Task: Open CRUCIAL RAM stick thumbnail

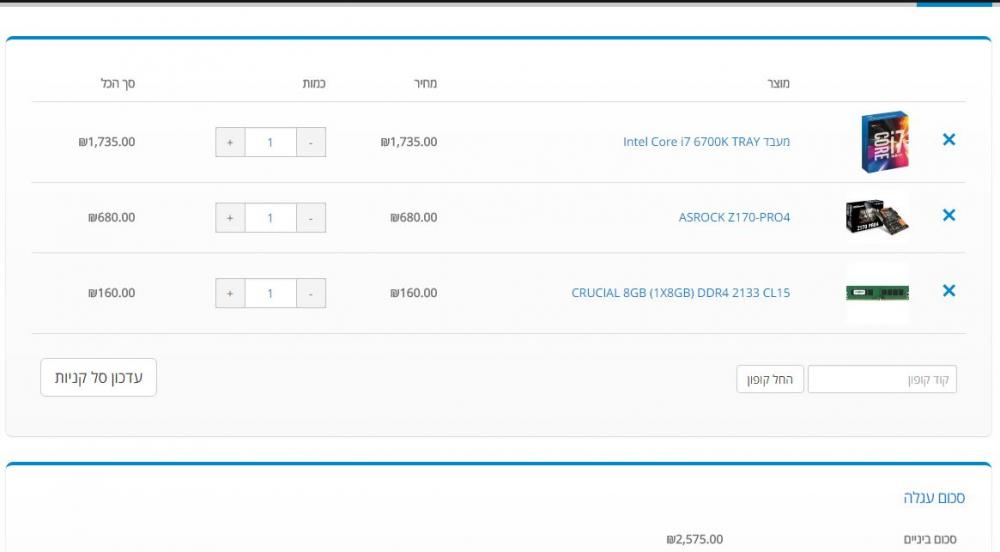Action: (877, 293)
